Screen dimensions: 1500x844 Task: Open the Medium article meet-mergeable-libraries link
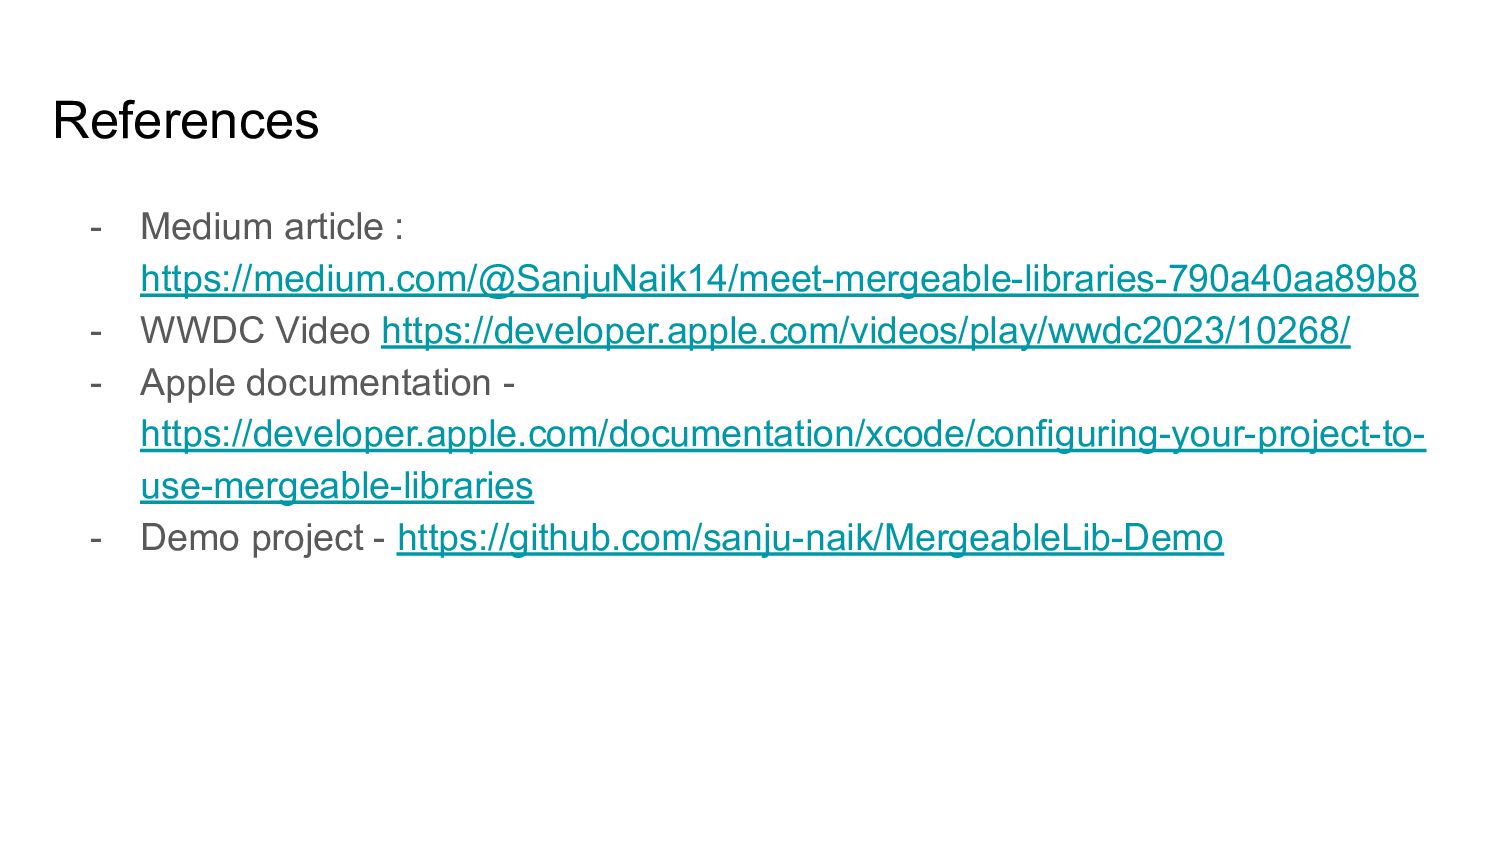point(778,279)
